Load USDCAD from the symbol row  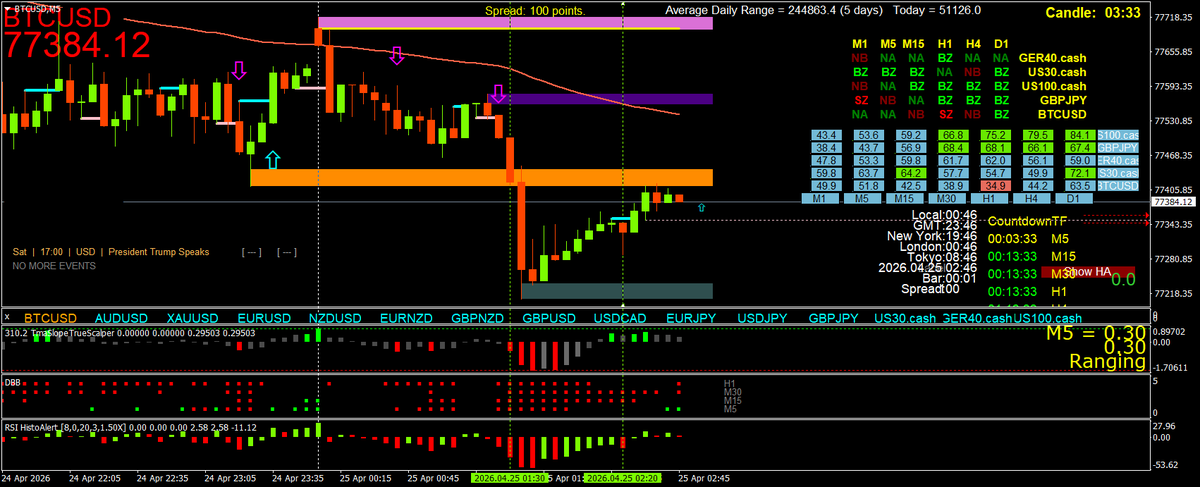pyautogui.click(x=622, y=317)
